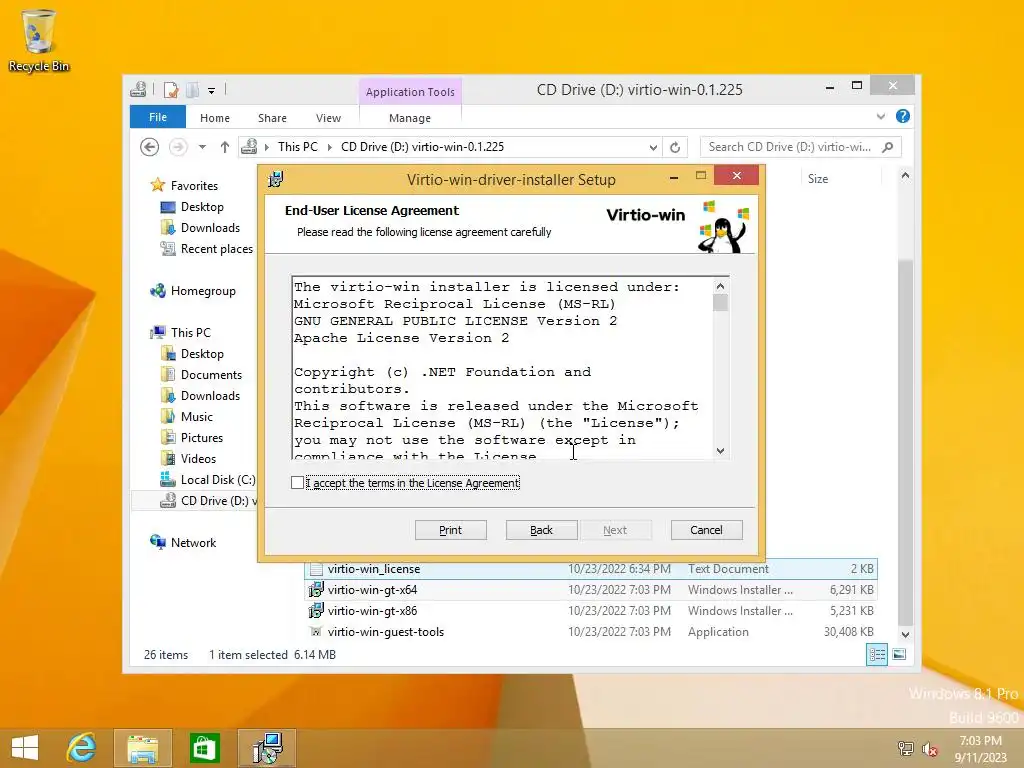
Task: Launch Internet Explorer from the taskbar
Action: coord(82,748)
